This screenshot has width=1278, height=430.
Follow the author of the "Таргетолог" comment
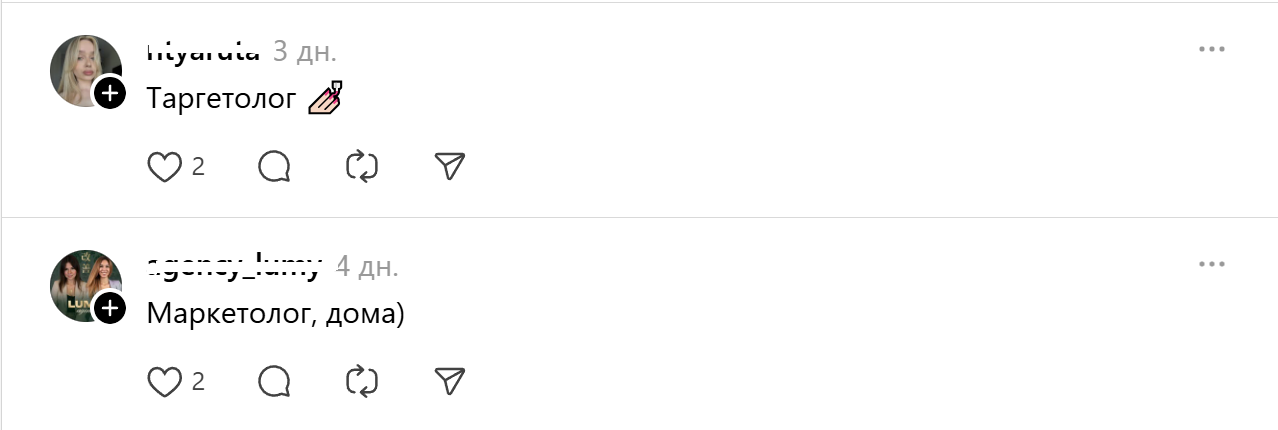coord(110,94)
